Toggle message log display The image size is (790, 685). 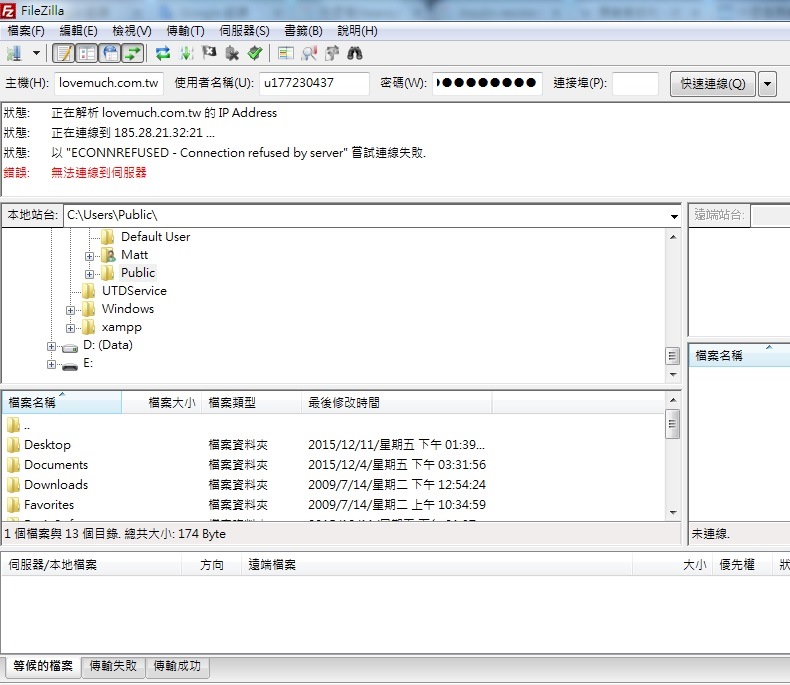(x=64, y=53)
